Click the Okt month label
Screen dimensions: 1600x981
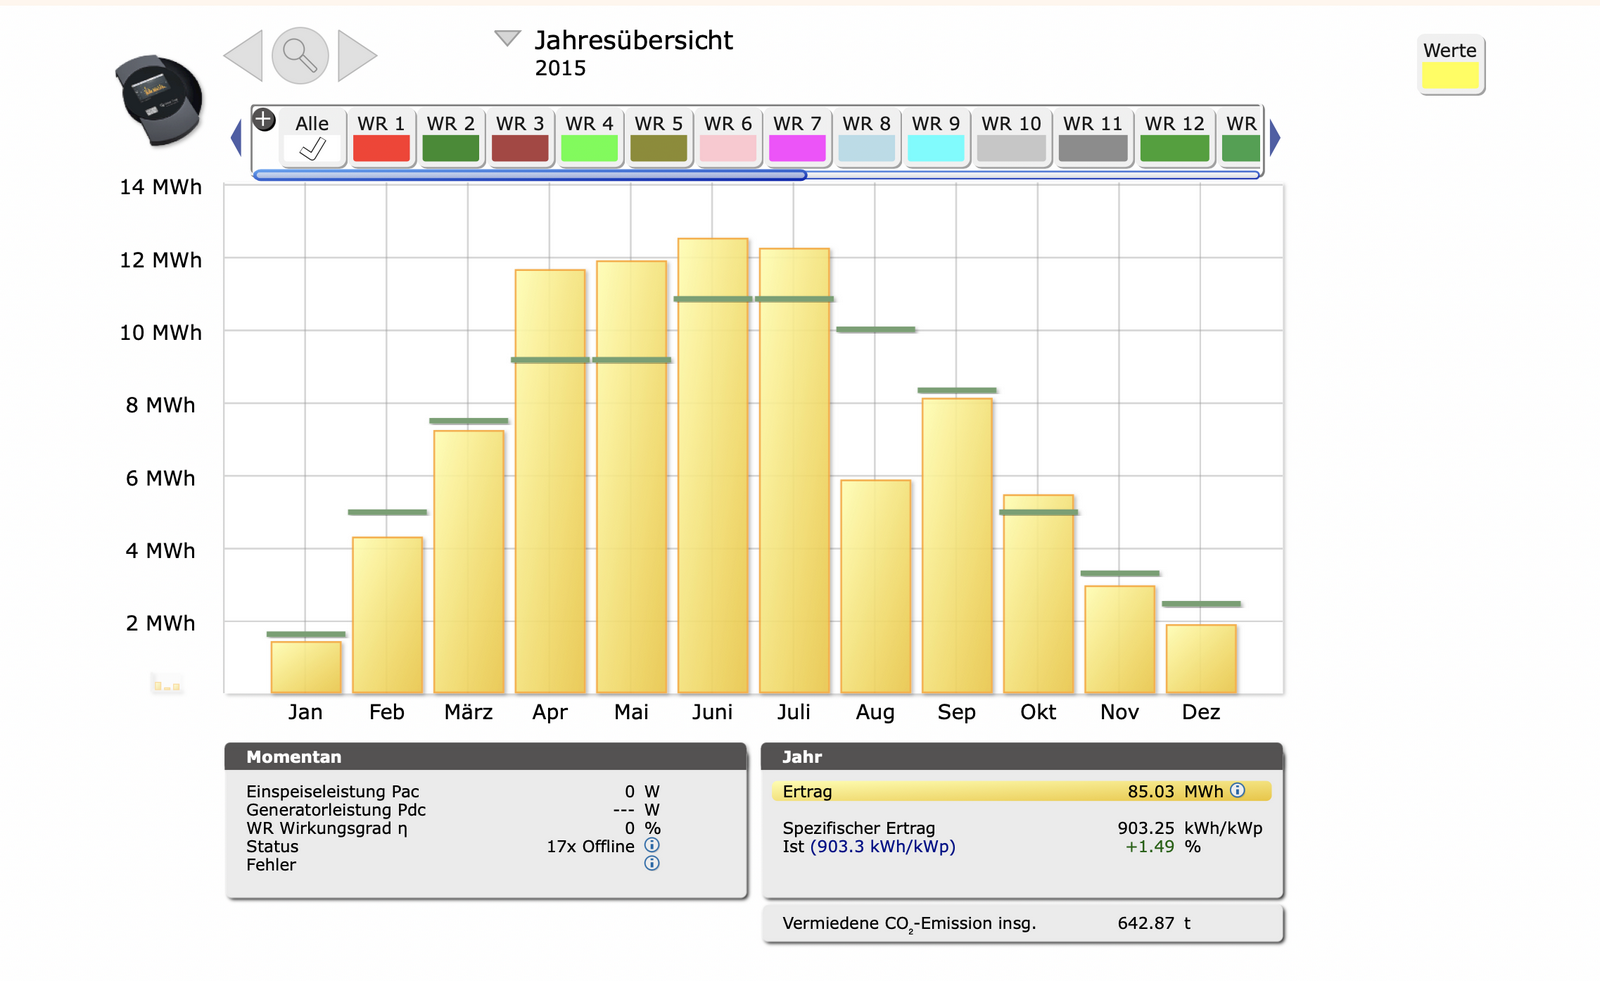tap(1038, 712)
